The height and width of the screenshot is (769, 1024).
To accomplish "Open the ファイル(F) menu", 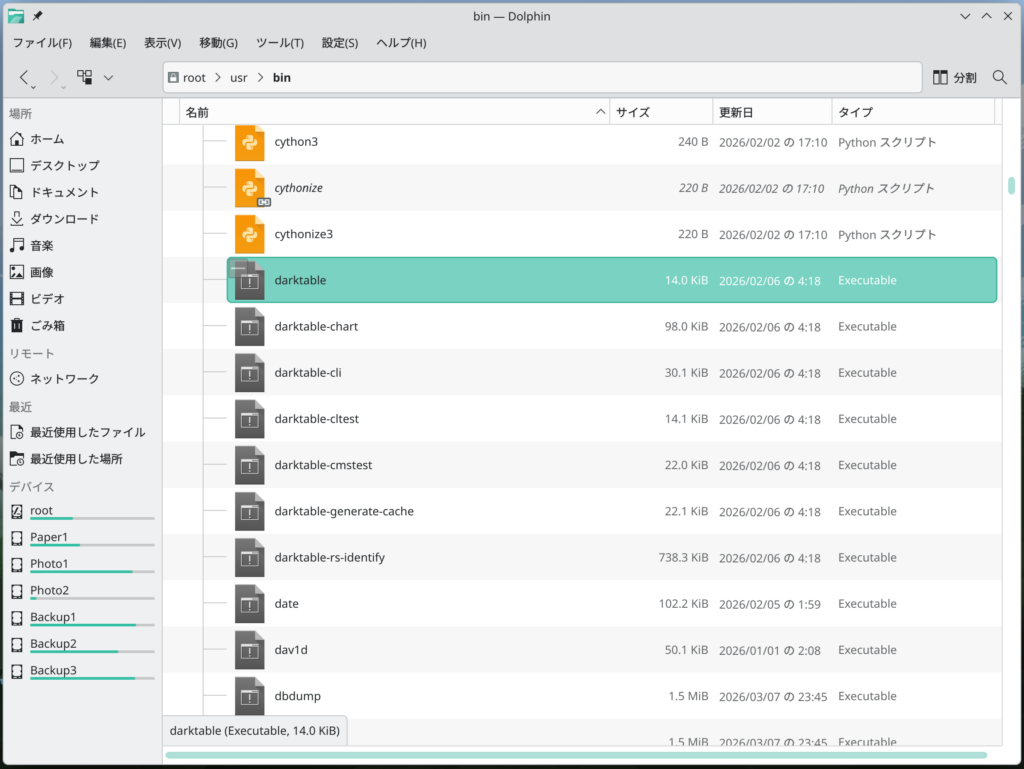I will pos(42,43).
